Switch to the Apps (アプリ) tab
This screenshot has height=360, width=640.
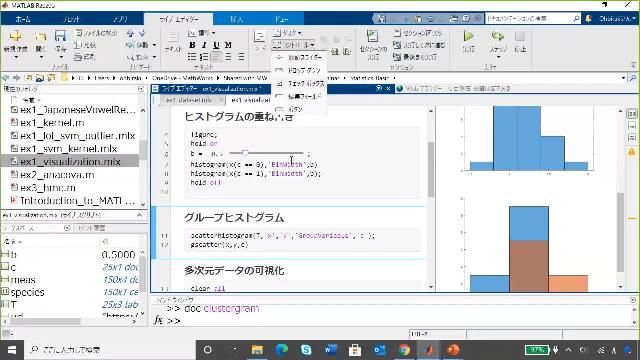coord(120,19)
